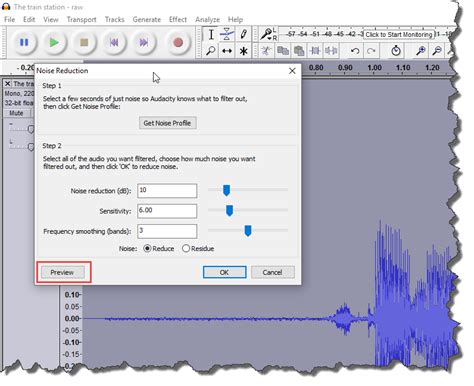Click the Preview button
474x386 pixels.
[x=62, y=272]
